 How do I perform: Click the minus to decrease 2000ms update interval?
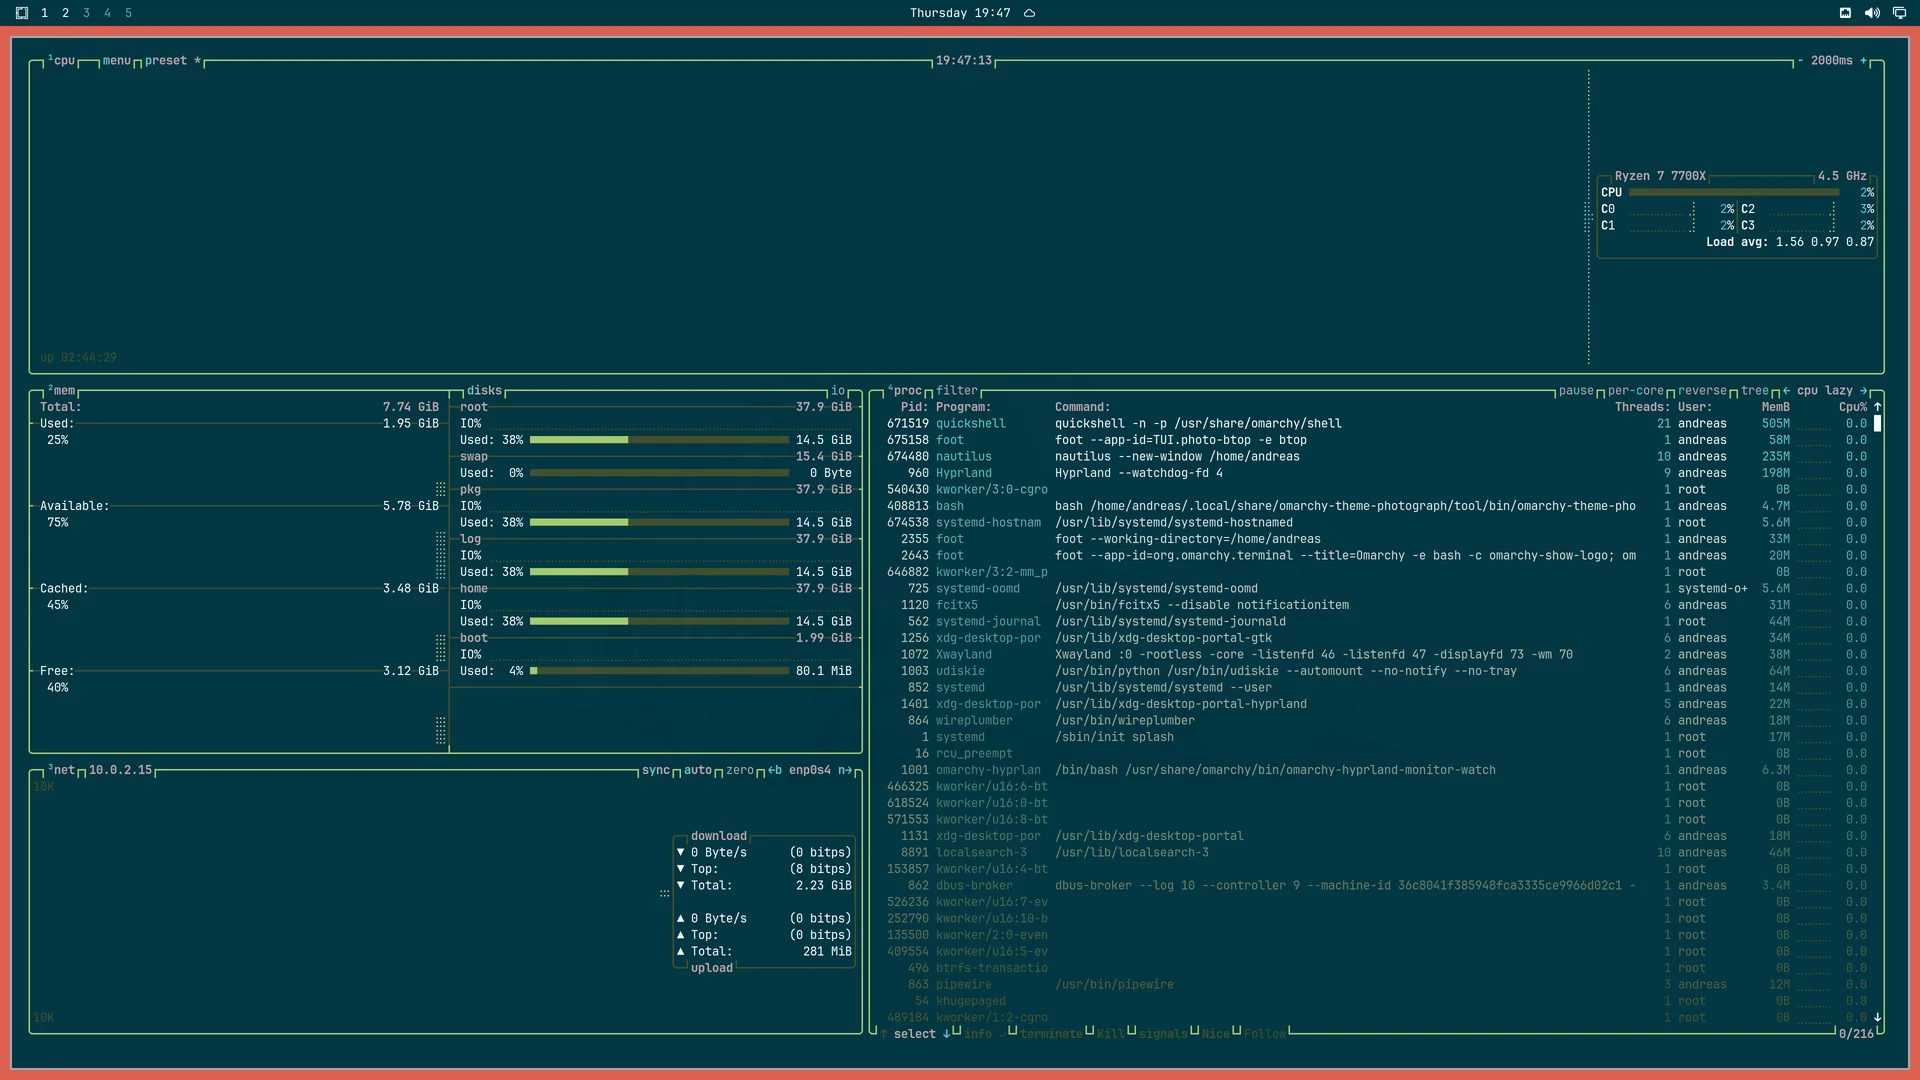click(1800, 61)
